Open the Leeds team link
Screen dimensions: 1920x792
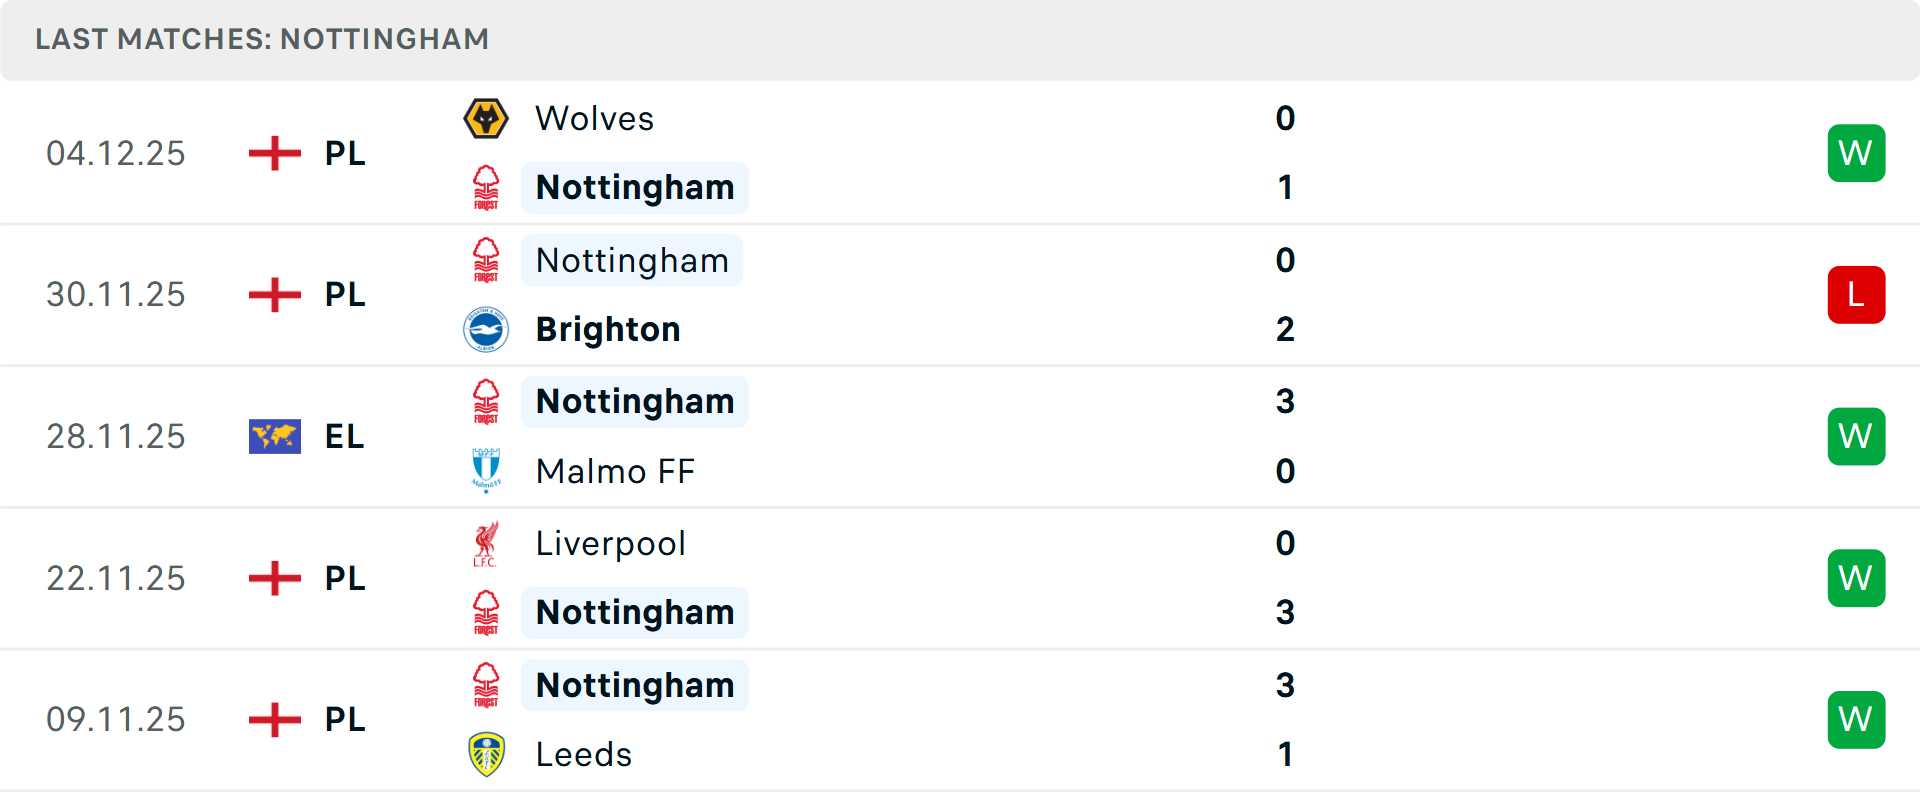tap(584, 755)
